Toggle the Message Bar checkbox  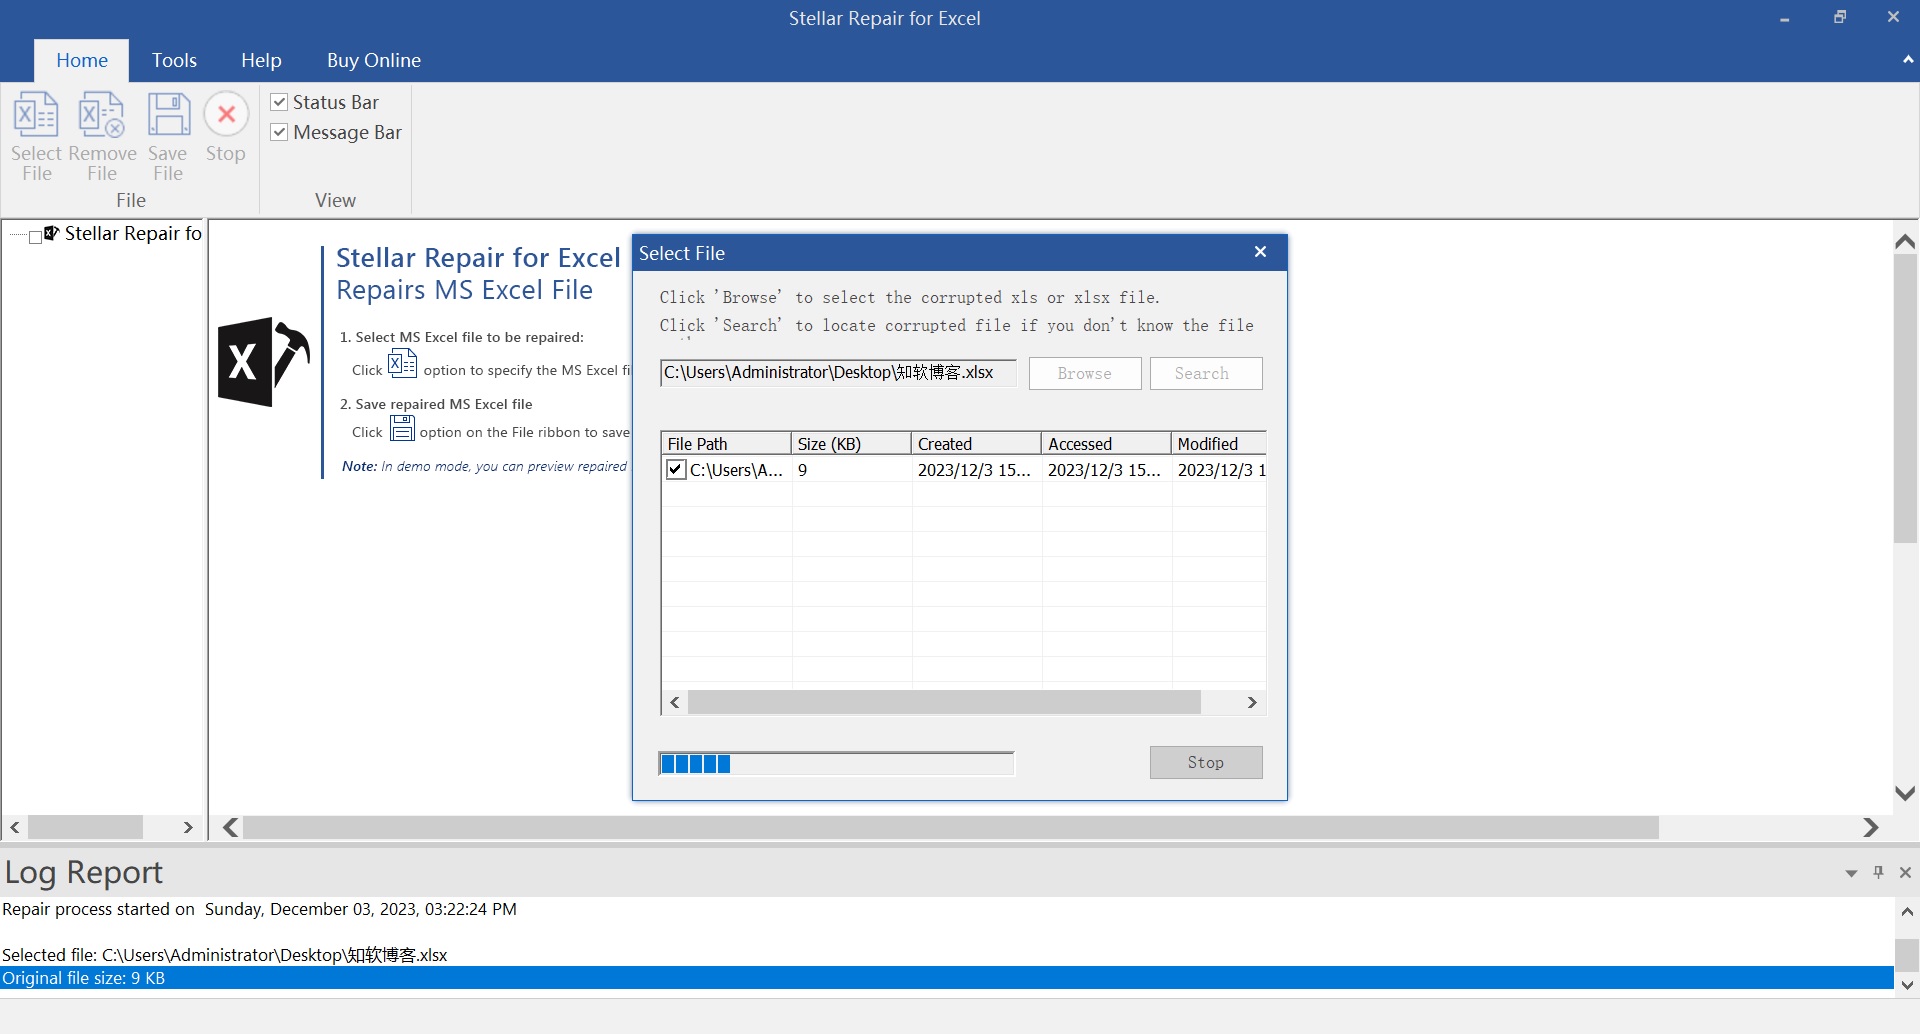280,132
